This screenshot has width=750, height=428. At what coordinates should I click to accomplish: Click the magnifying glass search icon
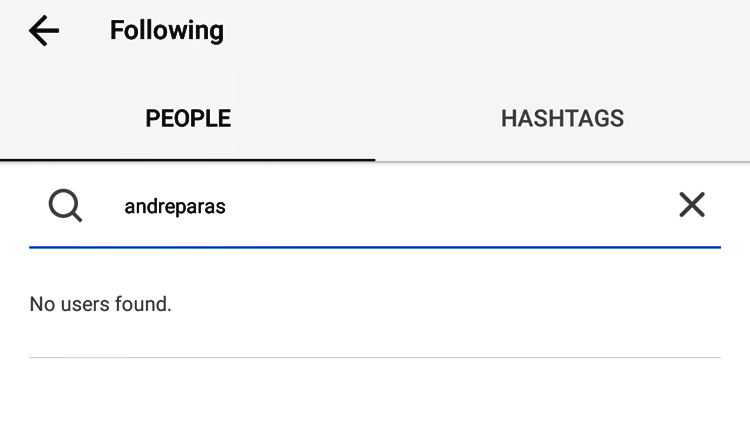[x=65, y=206]
